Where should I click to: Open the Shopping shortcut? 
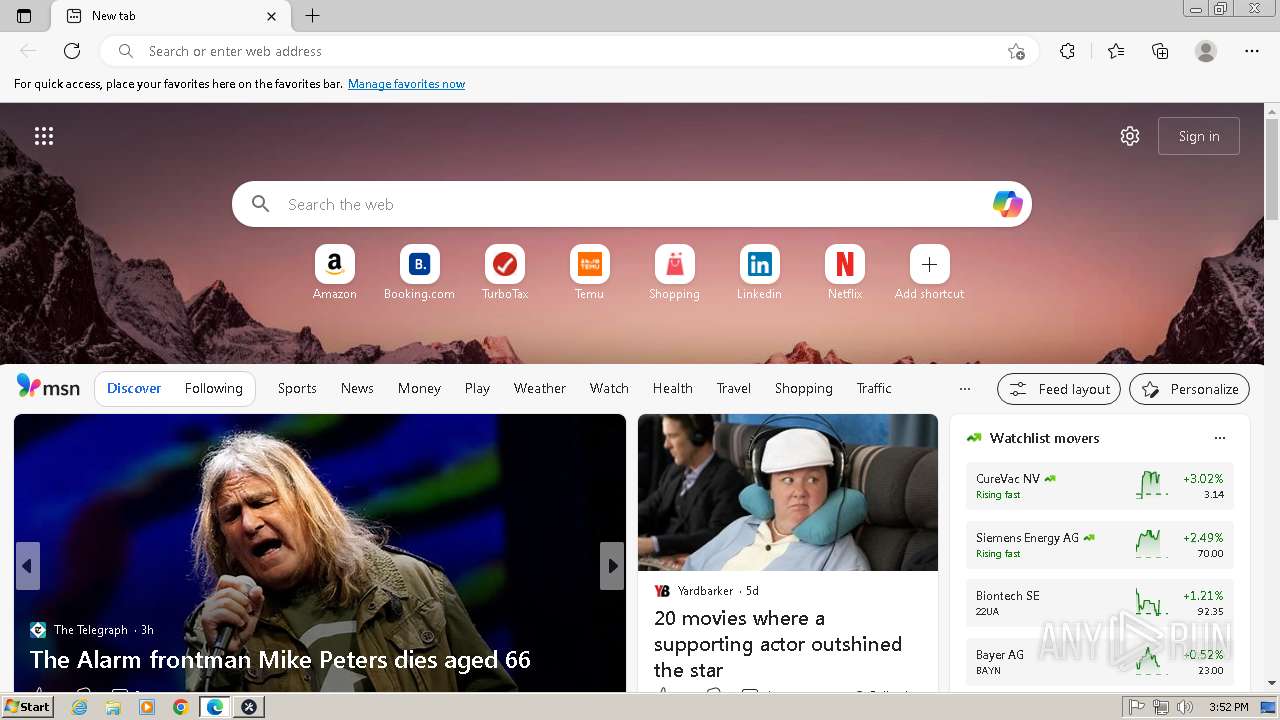675,273
